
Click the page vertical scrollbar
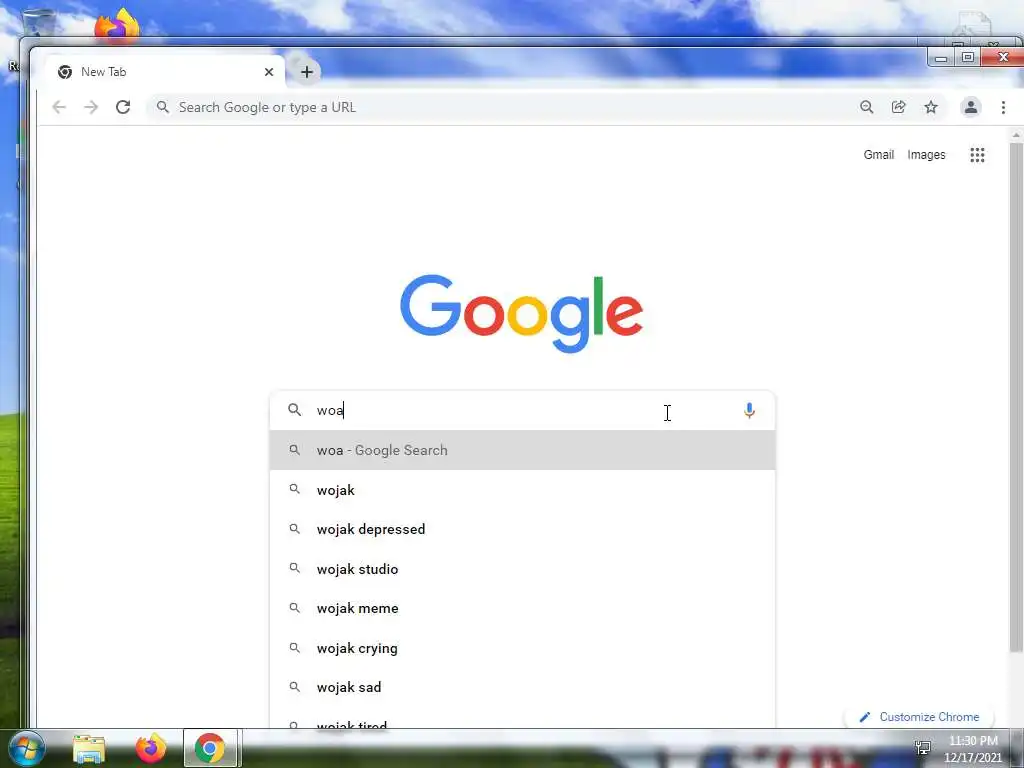coord(1016,398)
